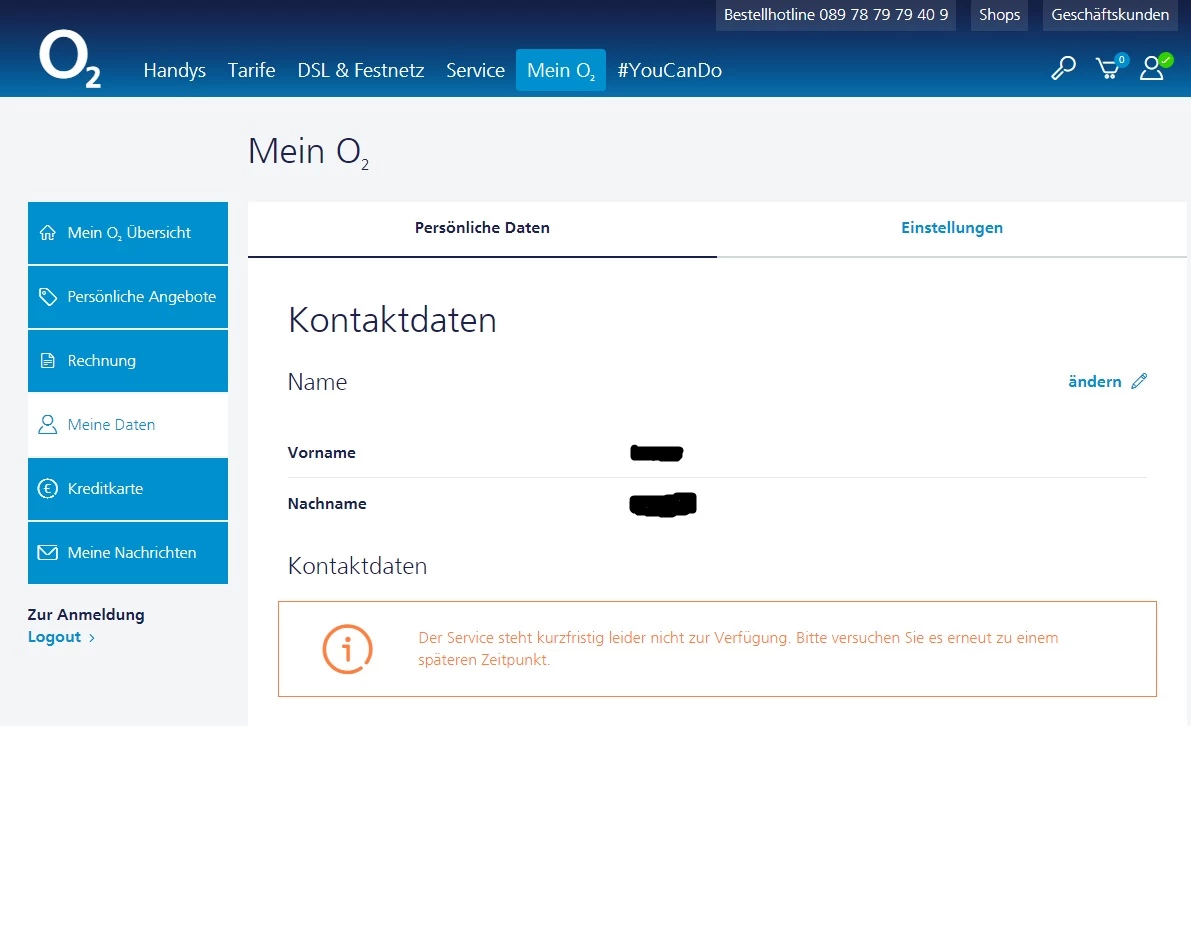Switch to the Persönliche Daten tab
Image resolution: width=1191 pixels, height=948 pixels.
pyautogui.click(x=482, y=228)
